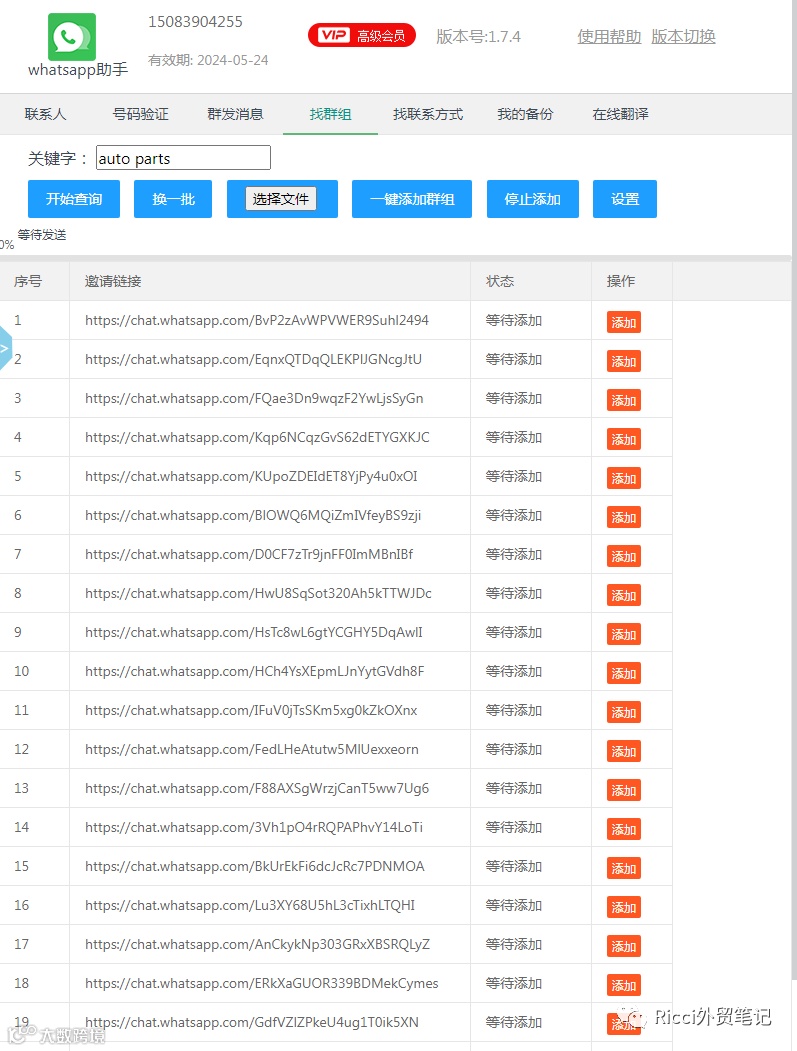Click the 版本号:1.7.4 label
The width and height of the screenshot is (797, 1051).
point(479,36)
